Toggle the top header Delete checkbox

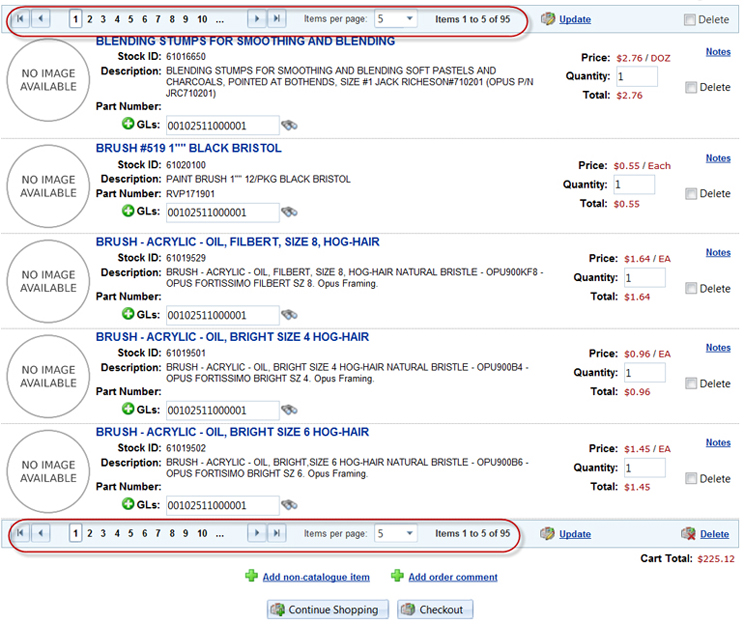[690, 19]
